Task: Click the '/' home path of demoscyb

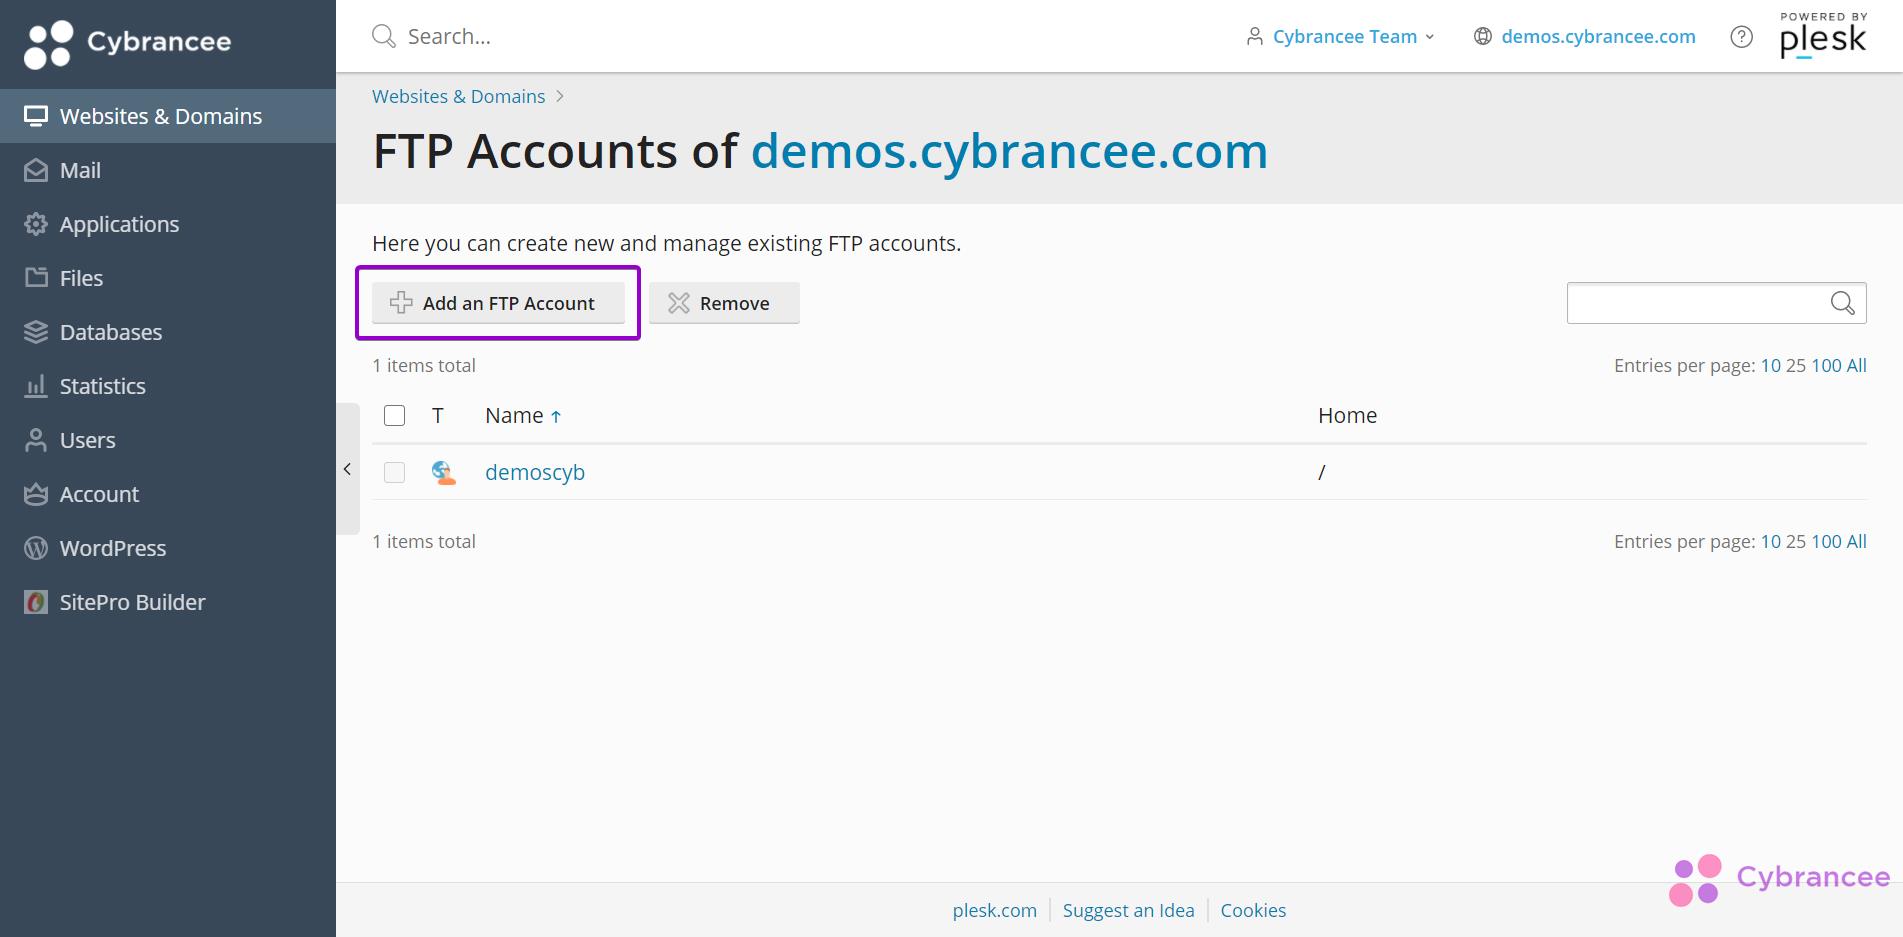Action: pos(1321,472)
